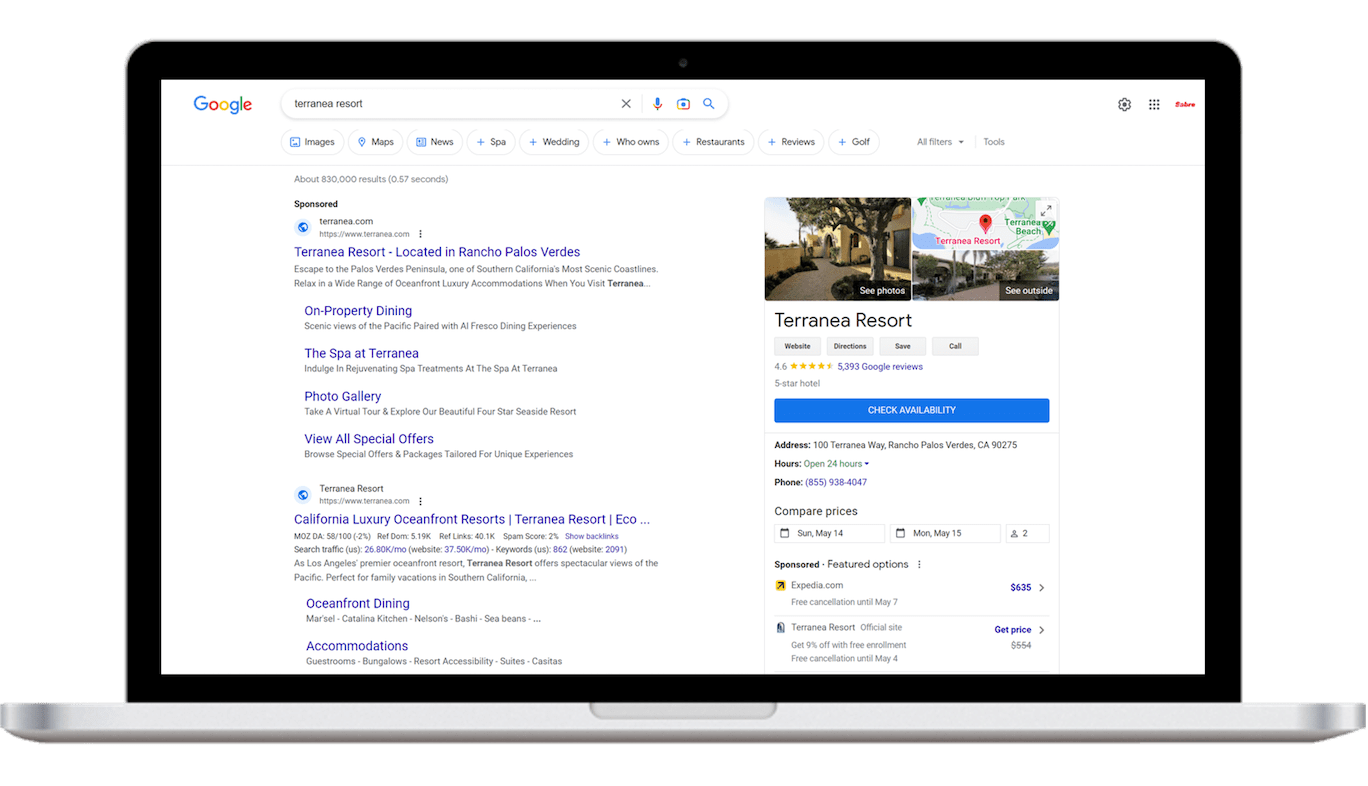Click the Website button
1368x786 pixels.
(x=797, y=346)
